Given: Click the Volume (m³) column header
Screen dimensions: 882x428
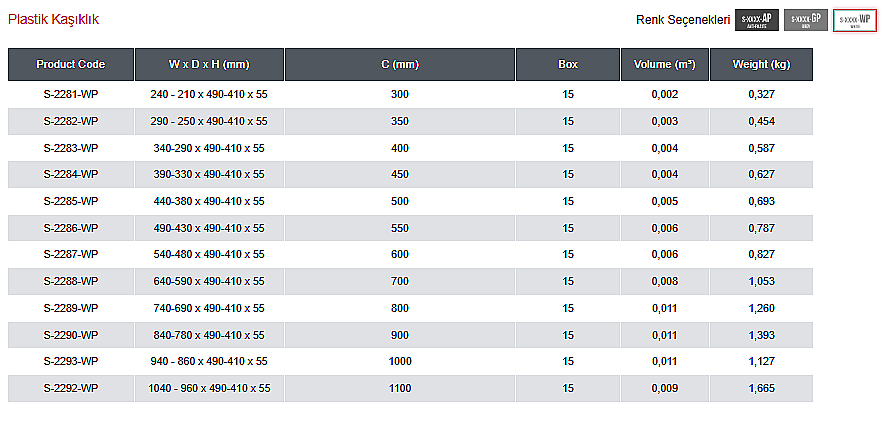Looking at the screenshot, I should [x=665, y=64].
